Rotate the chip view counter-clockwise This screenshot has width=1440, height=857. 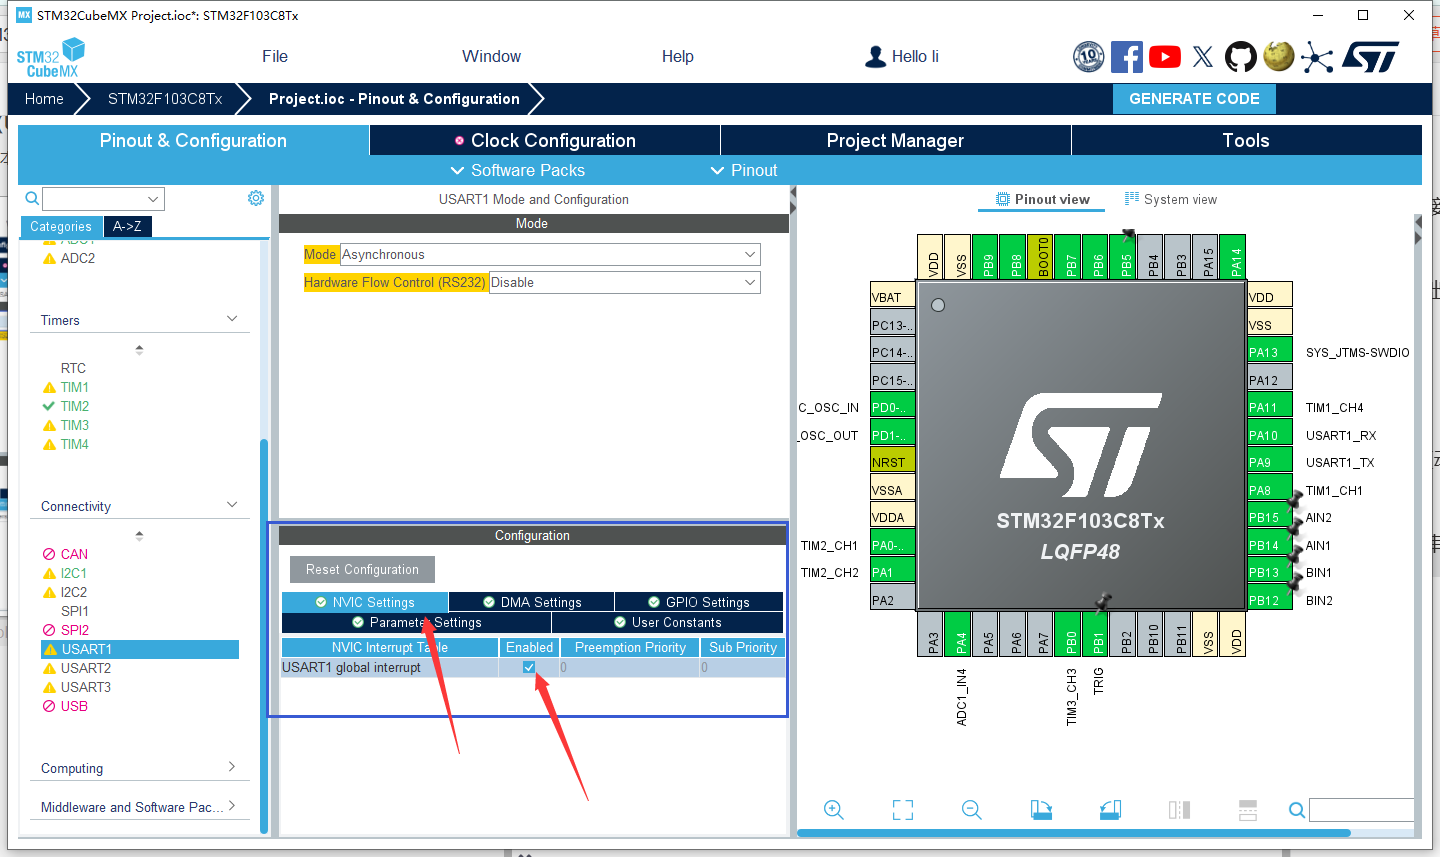coord(1110,810)
